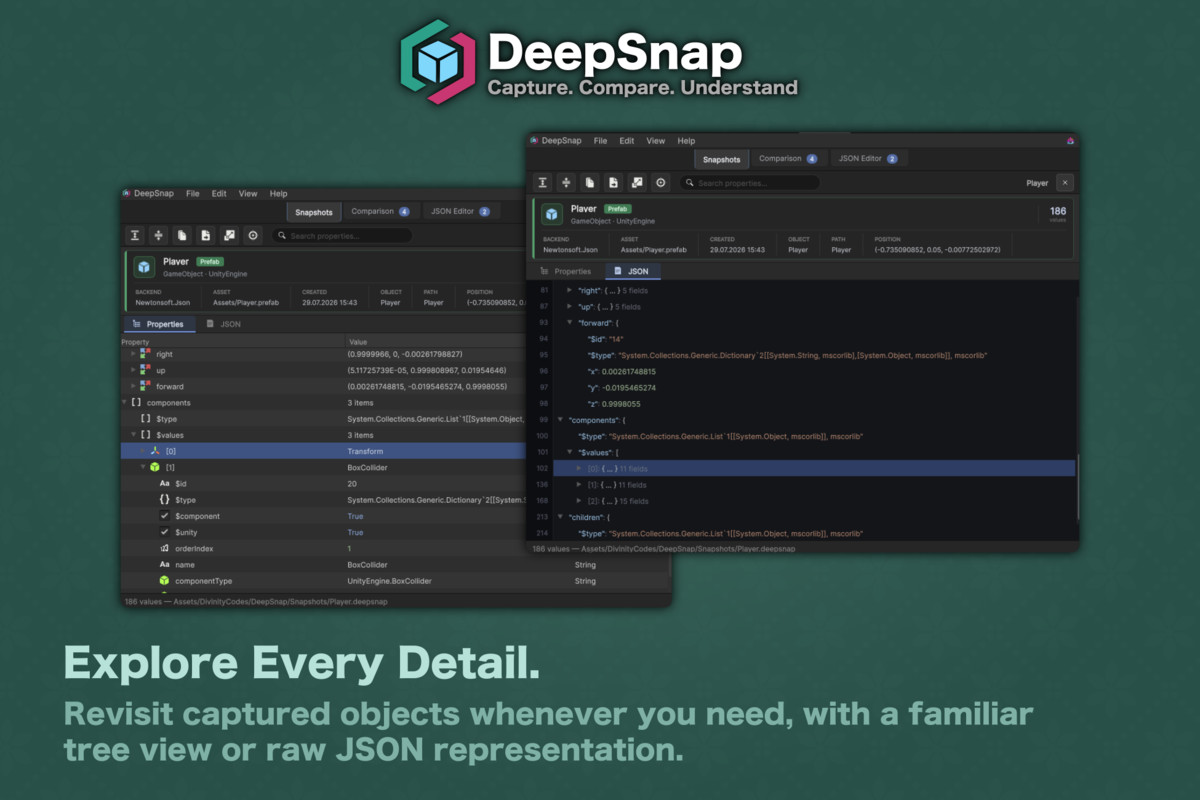Open the Comparison tab in the JSON window
The width and height of the screenshot is (1200, 800).
click(x=788, y=158)
